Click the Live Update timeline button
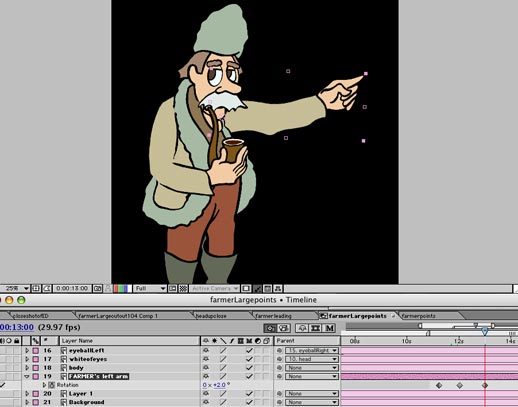Screen dimensions: 518x407 coord(270,328)
